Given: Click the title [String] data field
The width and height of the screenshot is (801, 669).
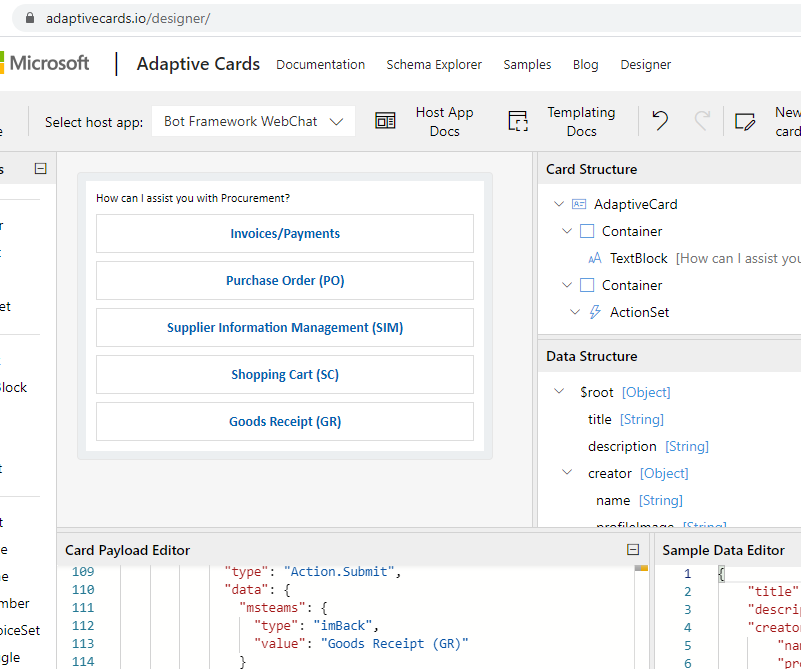Looking at the screenshot, I should click(626, 419).
